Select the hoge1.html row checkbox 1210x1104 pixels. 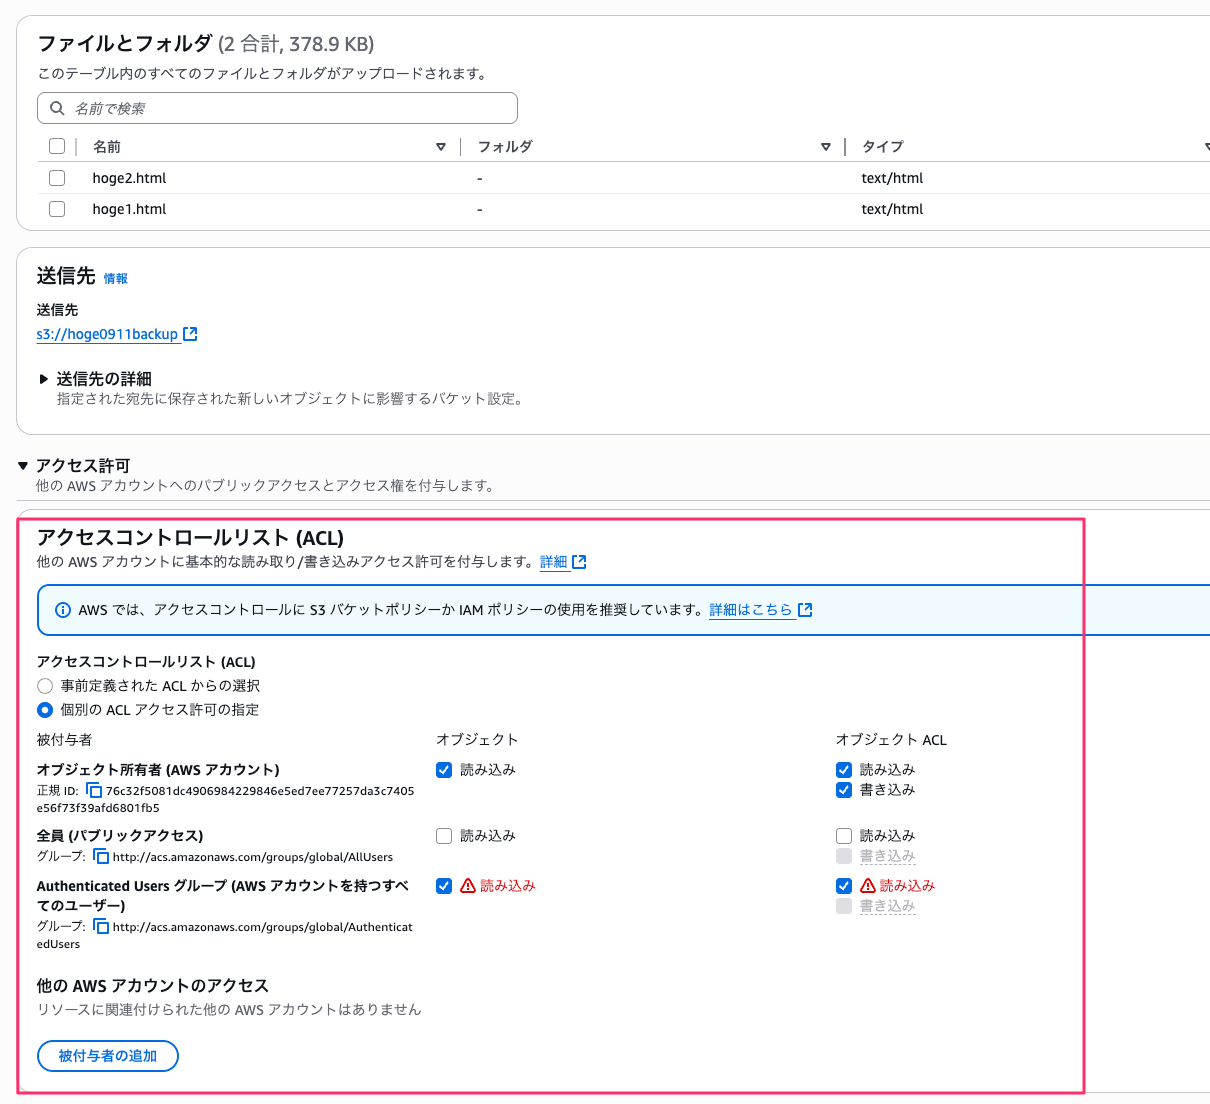57,209
